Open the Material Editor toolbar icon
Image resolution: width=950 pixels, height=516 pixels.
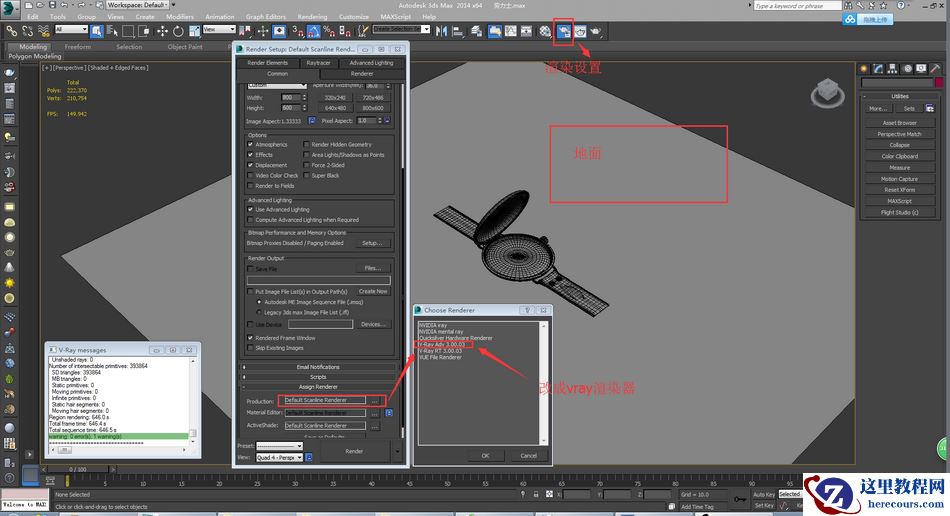(545, 31)
